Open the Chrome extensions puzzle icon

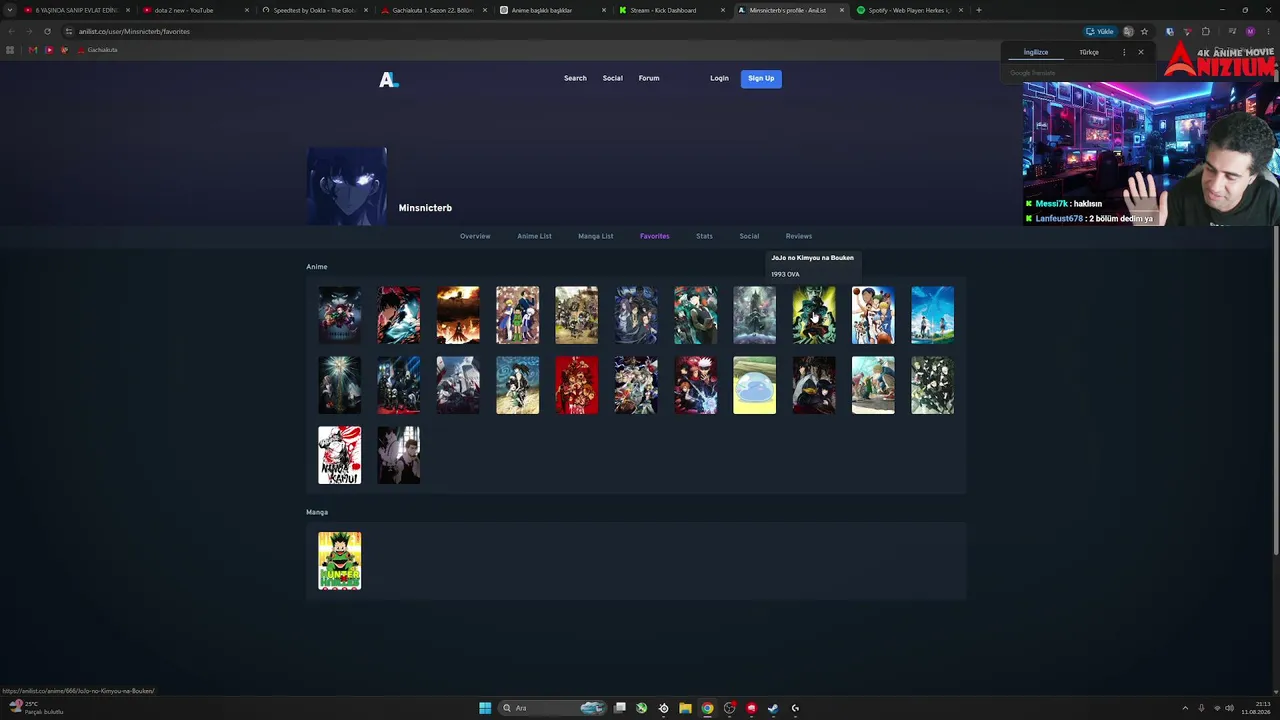pyautogui.click(x=1205, y=31)
